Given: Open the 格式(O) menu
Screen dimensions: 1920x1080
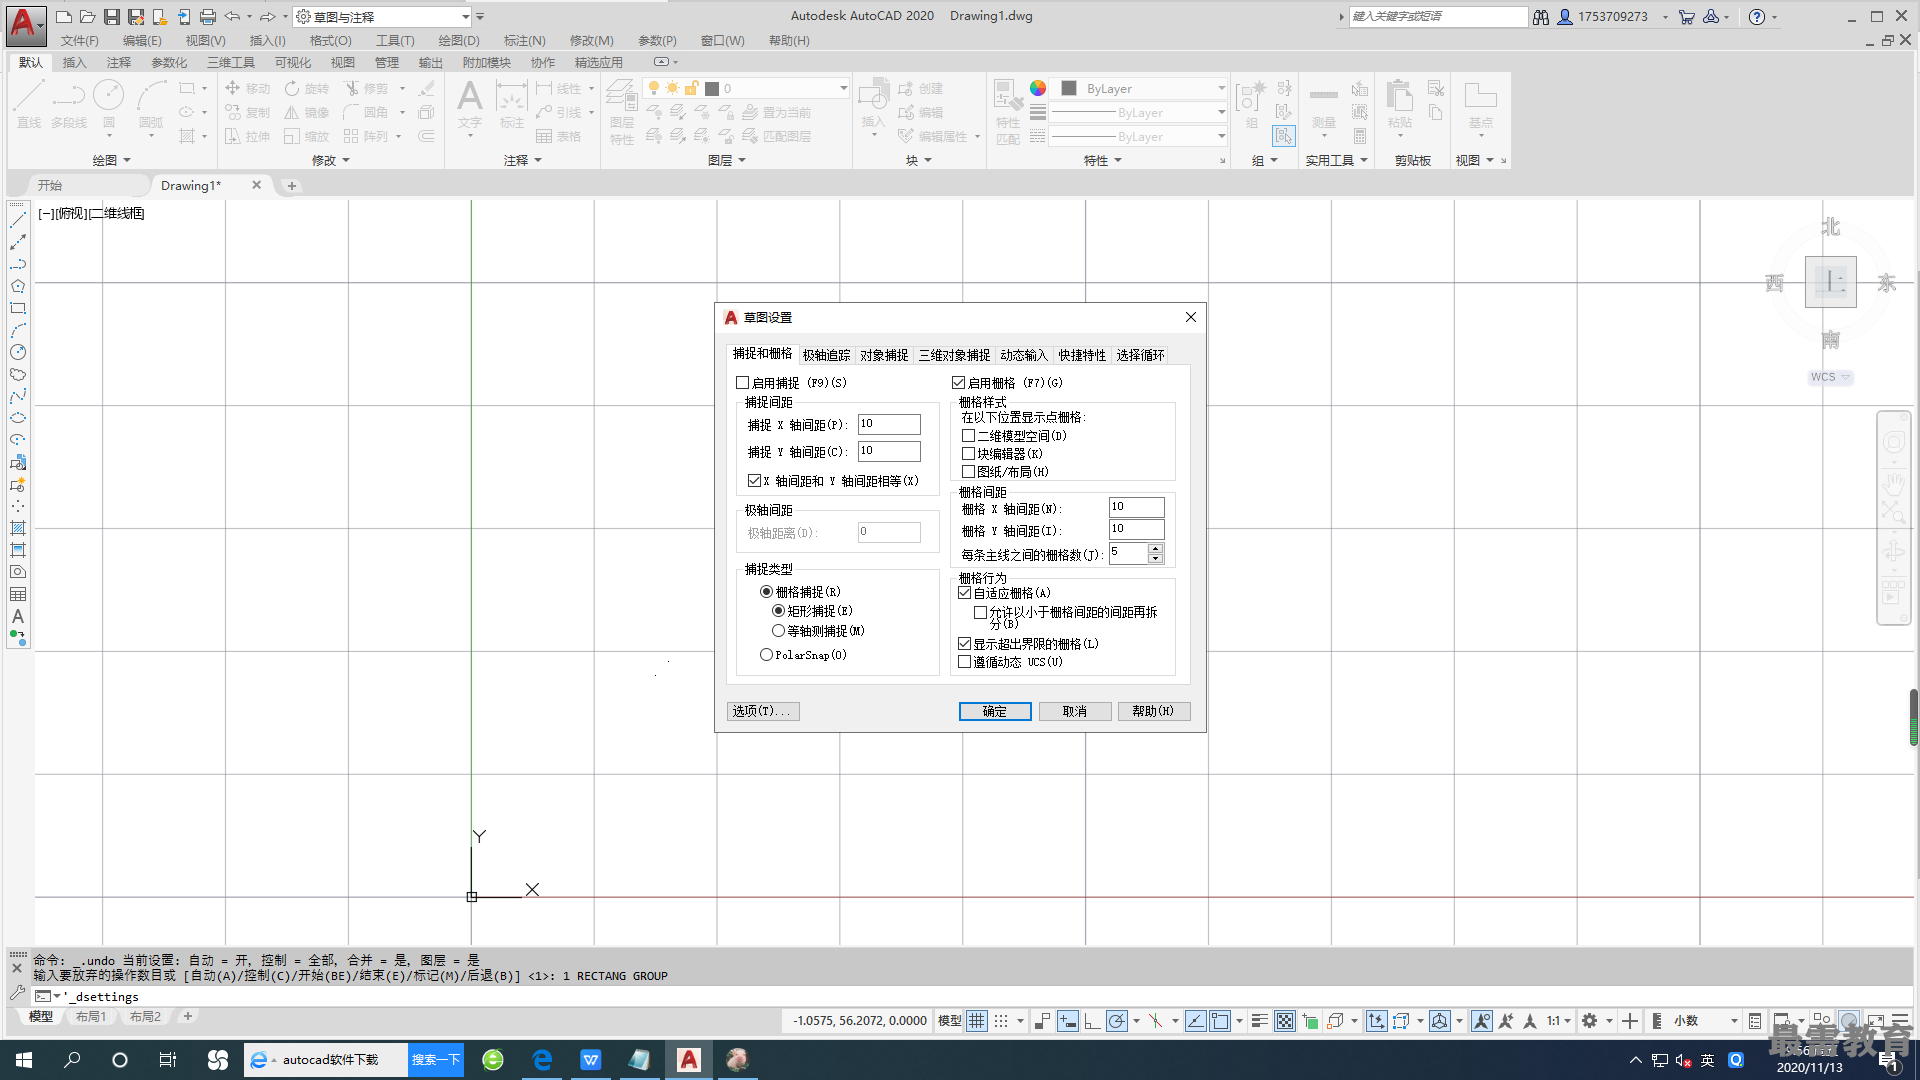Looking at the screenshot, I should pyautogui.click(x=330, y=41).
